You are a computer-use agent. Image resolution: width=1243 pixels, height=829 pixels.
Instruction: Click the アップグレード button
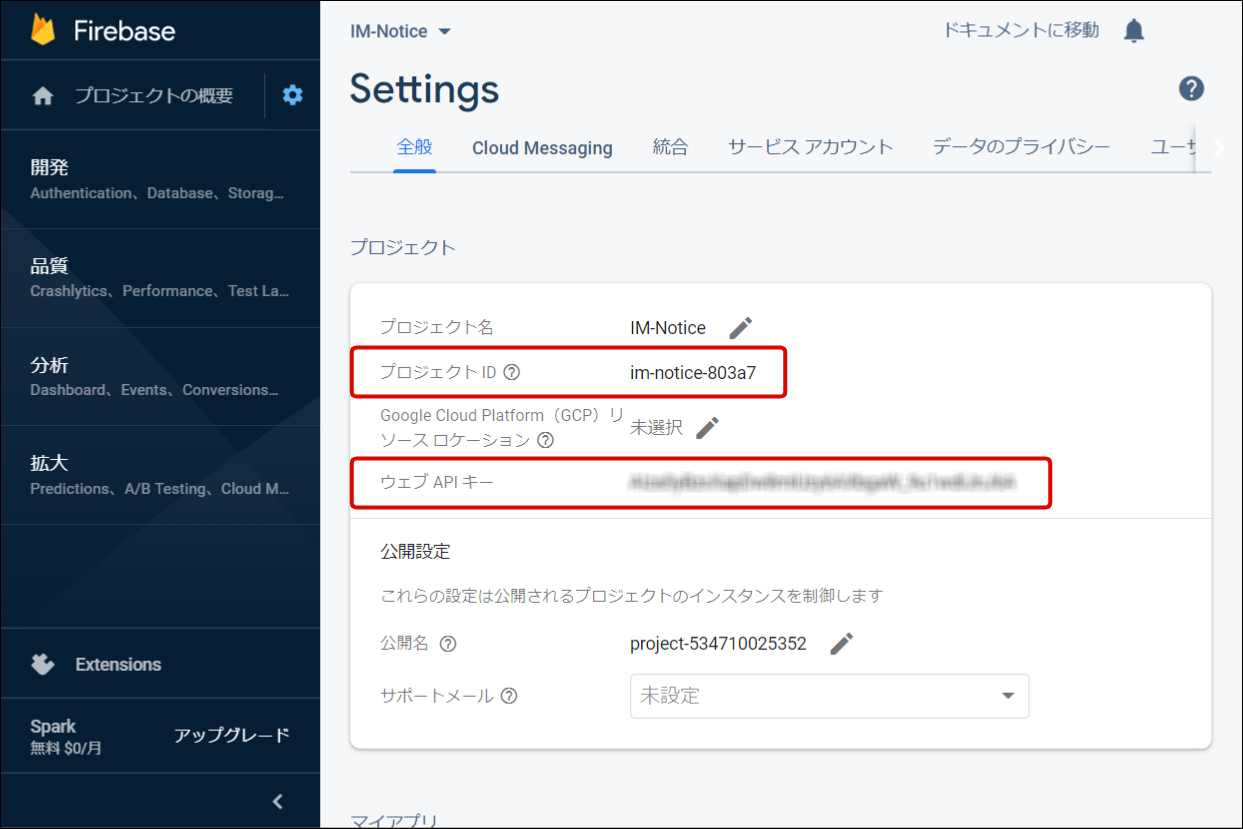[x=232, y=735]
